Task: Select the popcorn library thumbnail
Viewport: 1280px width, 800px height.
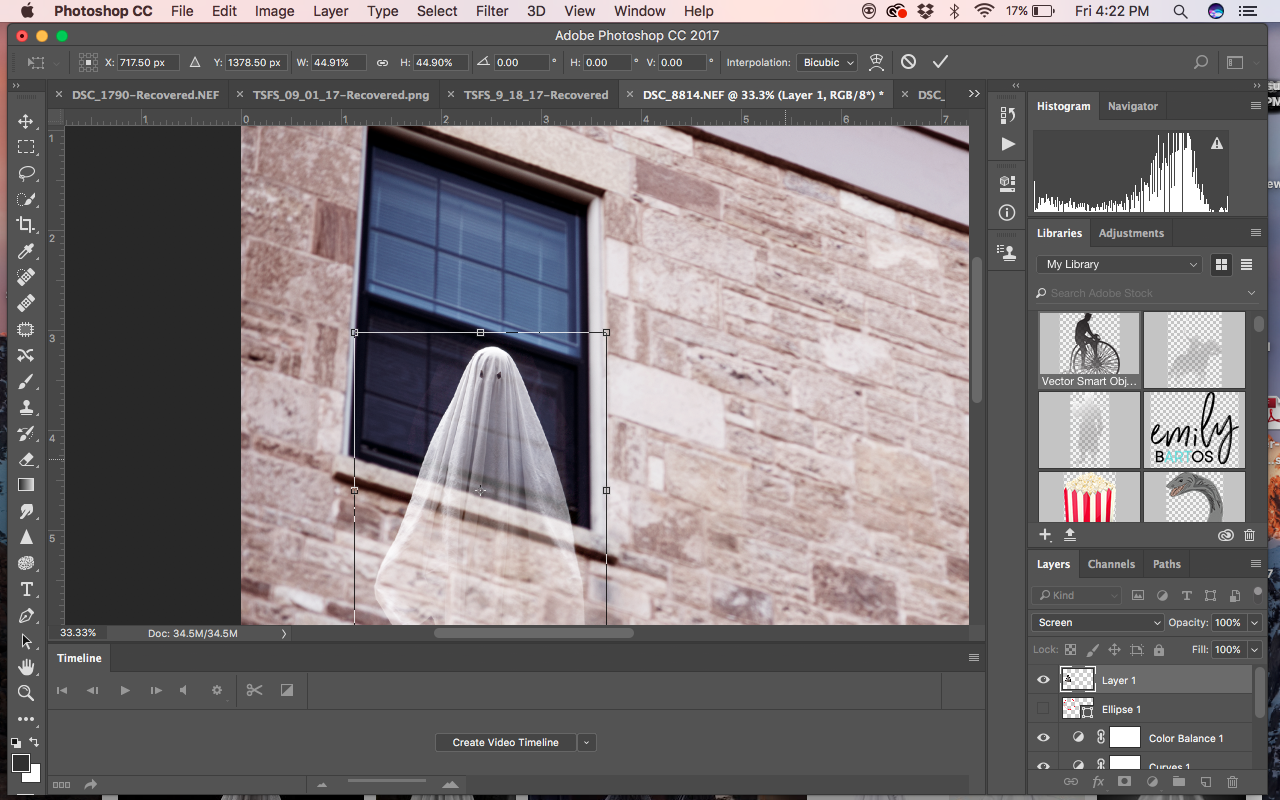Action: click(x=1089, y=498)
